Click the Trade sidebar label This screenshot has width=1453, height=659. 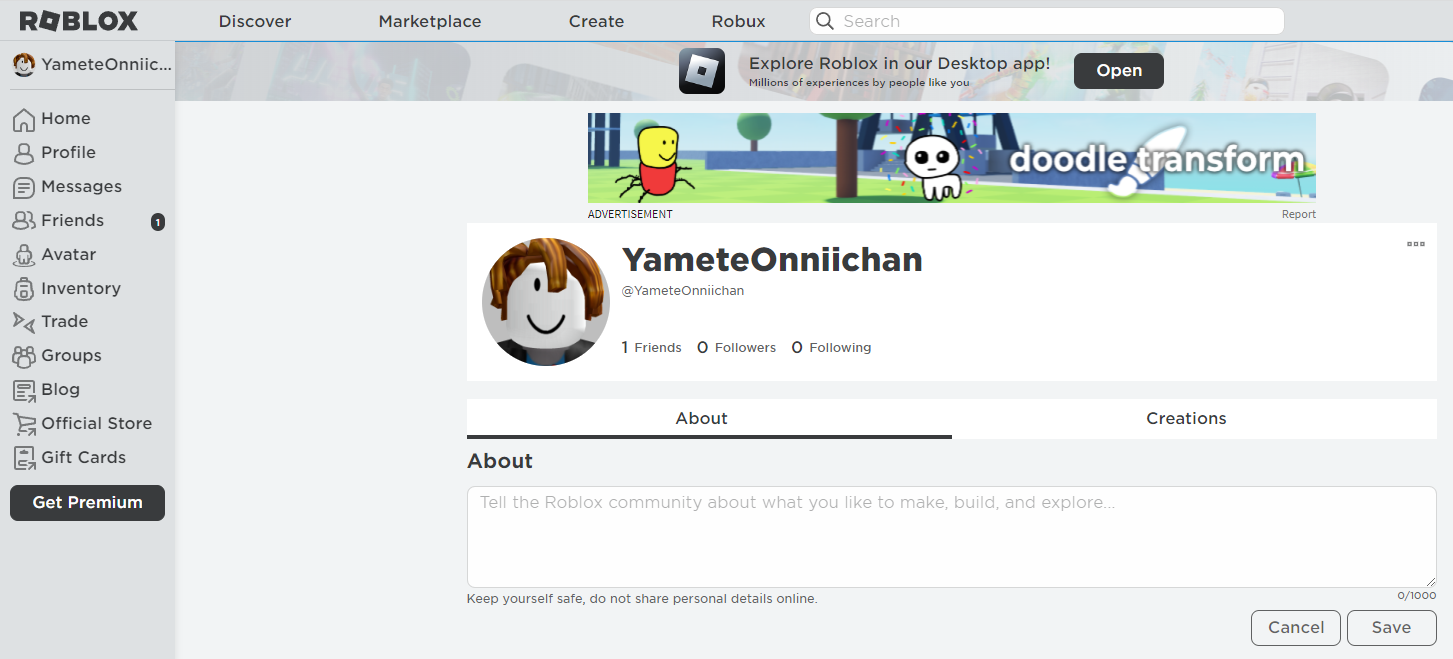(65, 322)
